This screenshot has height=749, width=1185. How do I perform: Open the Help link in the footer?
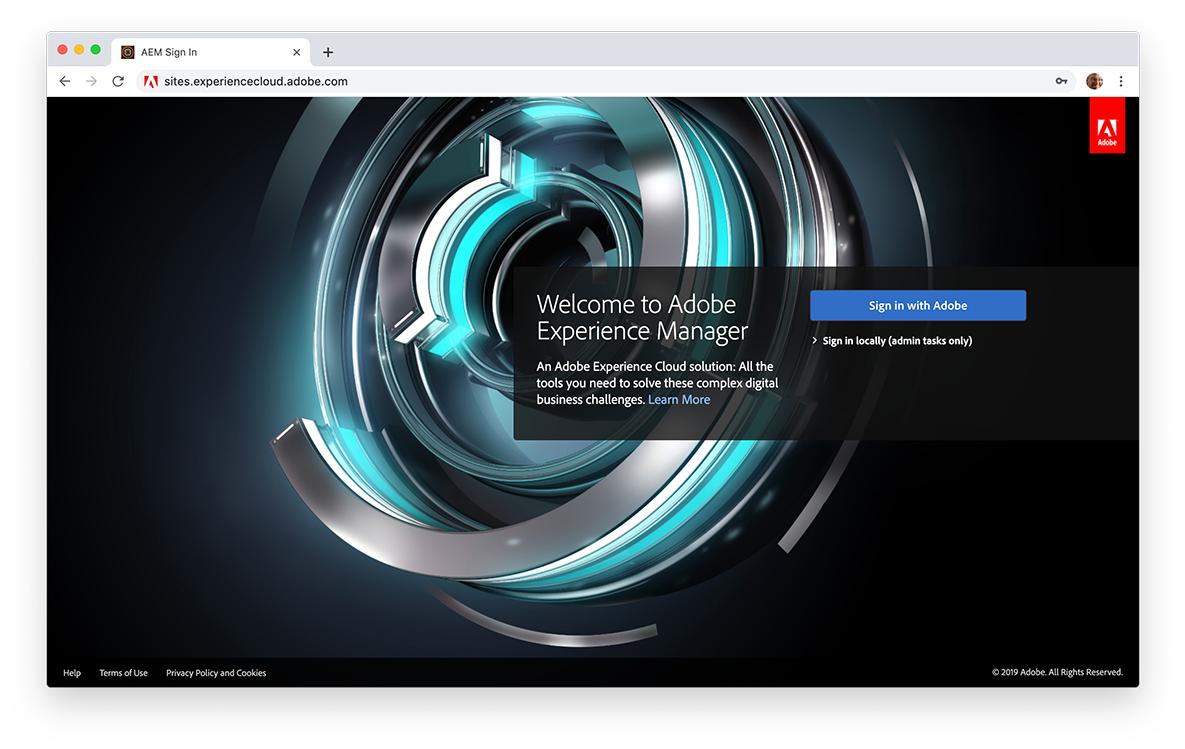72,673
